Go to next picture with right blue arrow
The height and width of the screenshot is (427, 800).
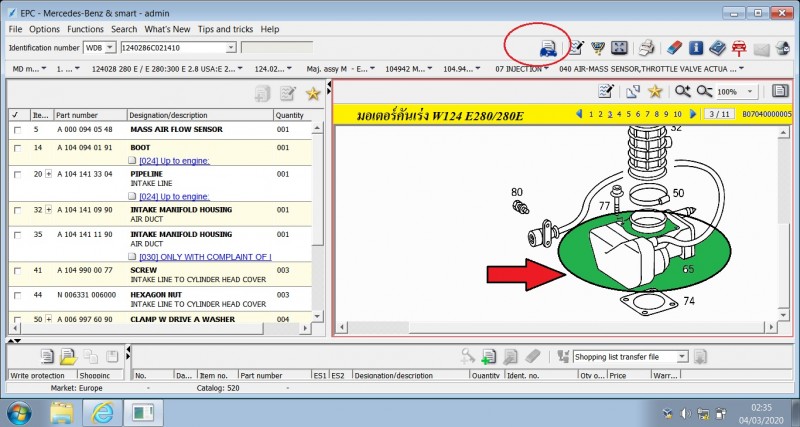point(692,114)
